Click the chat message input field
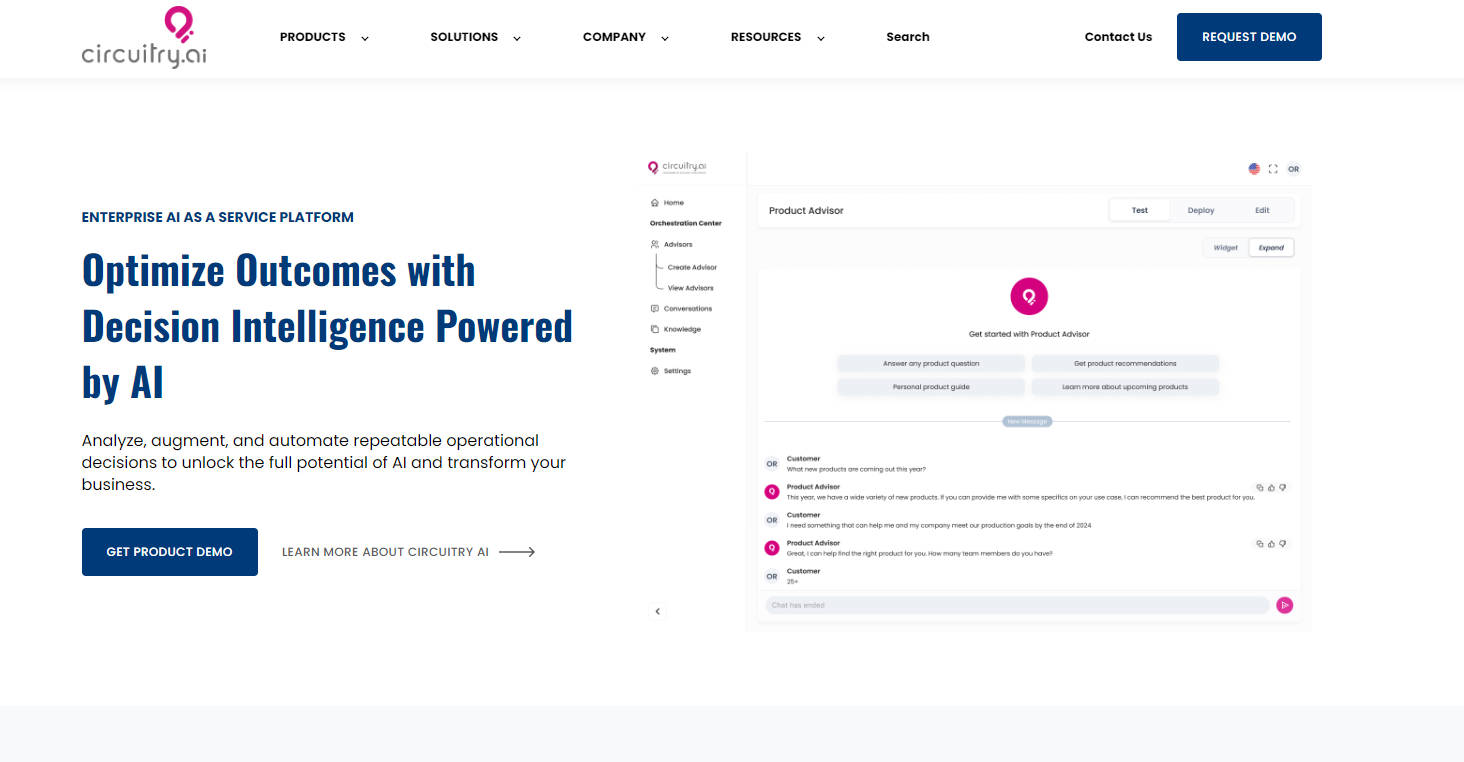 [1016, 605]
